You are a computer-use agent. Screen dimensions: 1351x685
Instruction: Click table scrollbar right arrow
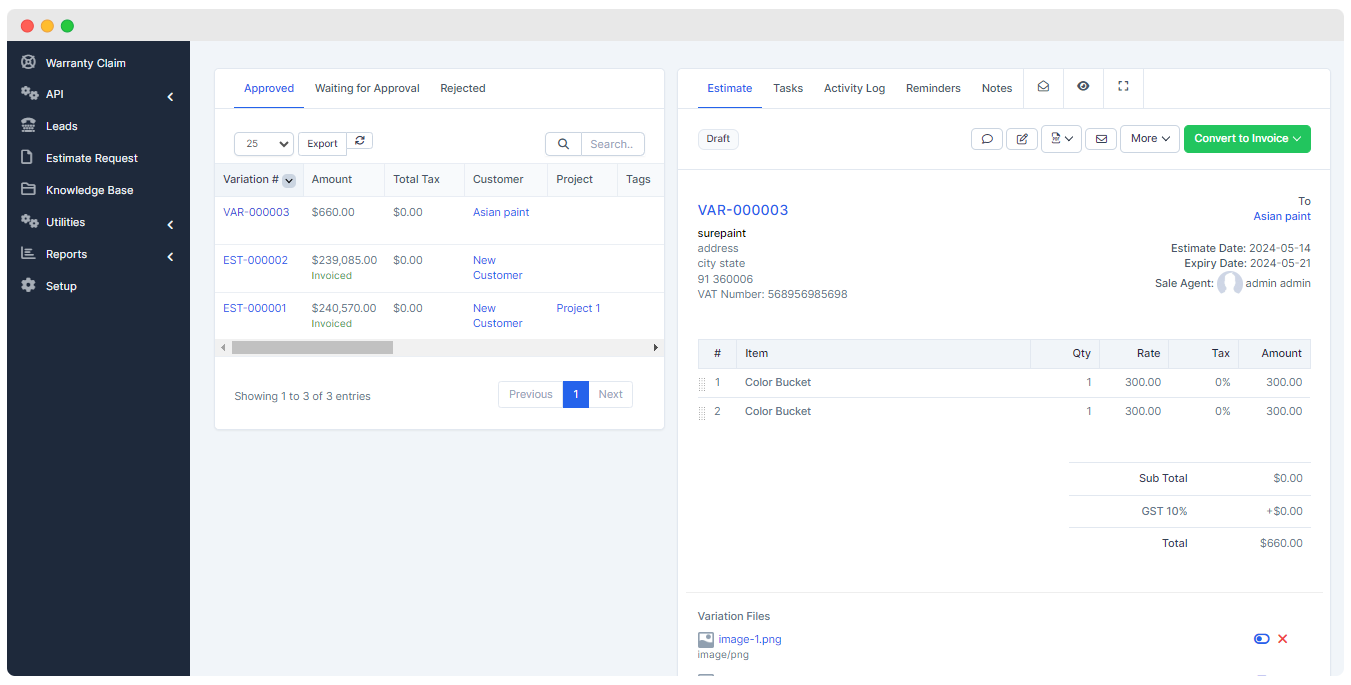[656, 347]
